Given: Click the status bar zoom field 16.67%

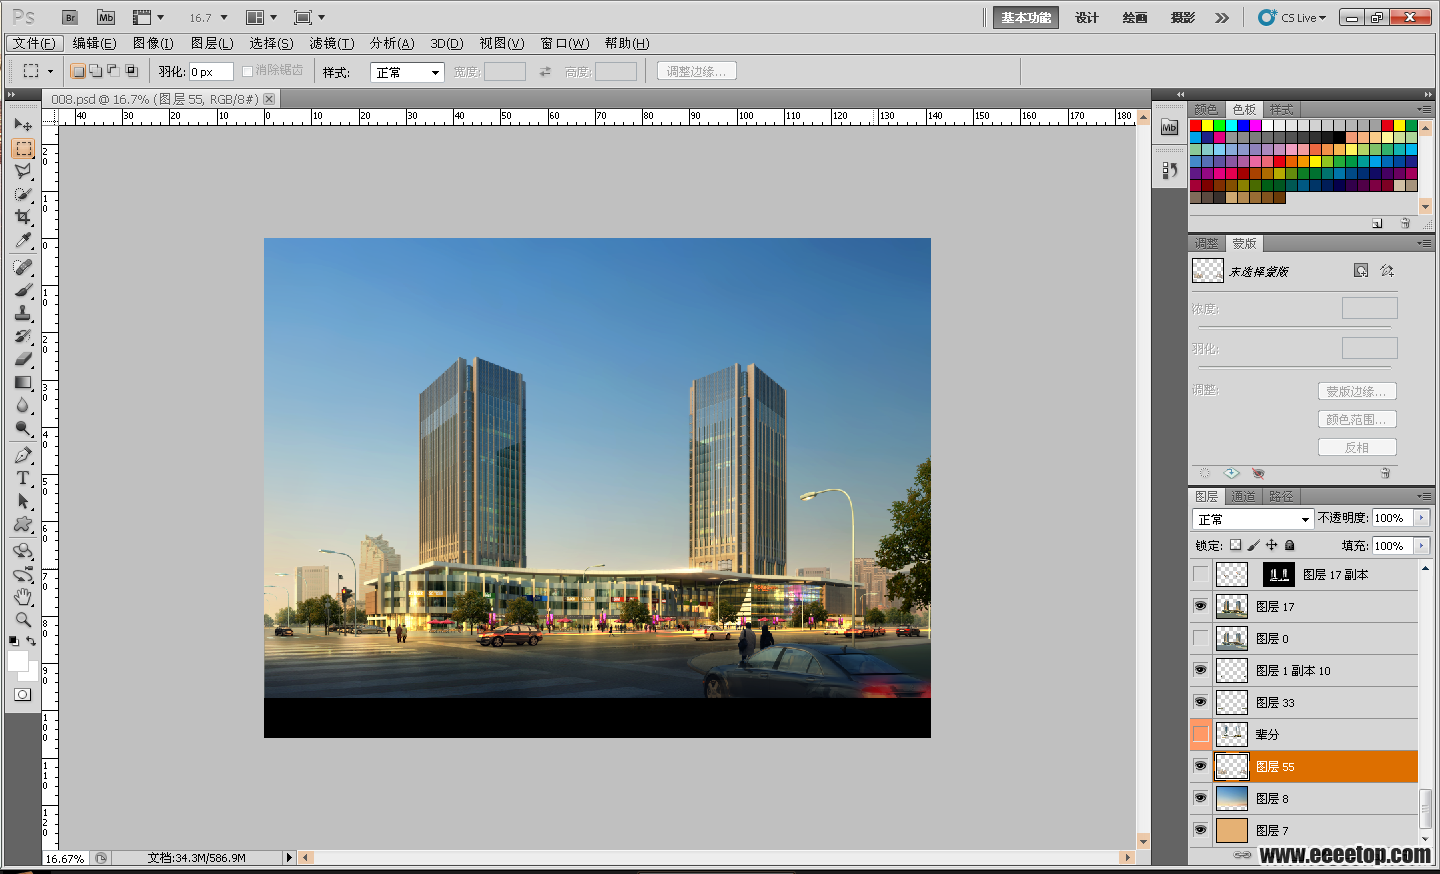Looking at the screenshot, I should [x=66, y=858].
